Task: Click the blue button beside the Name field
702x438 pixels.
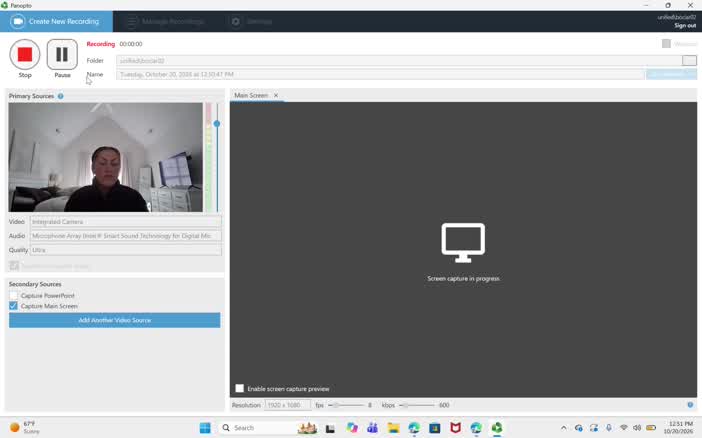Action: click(x=671, y=74)
